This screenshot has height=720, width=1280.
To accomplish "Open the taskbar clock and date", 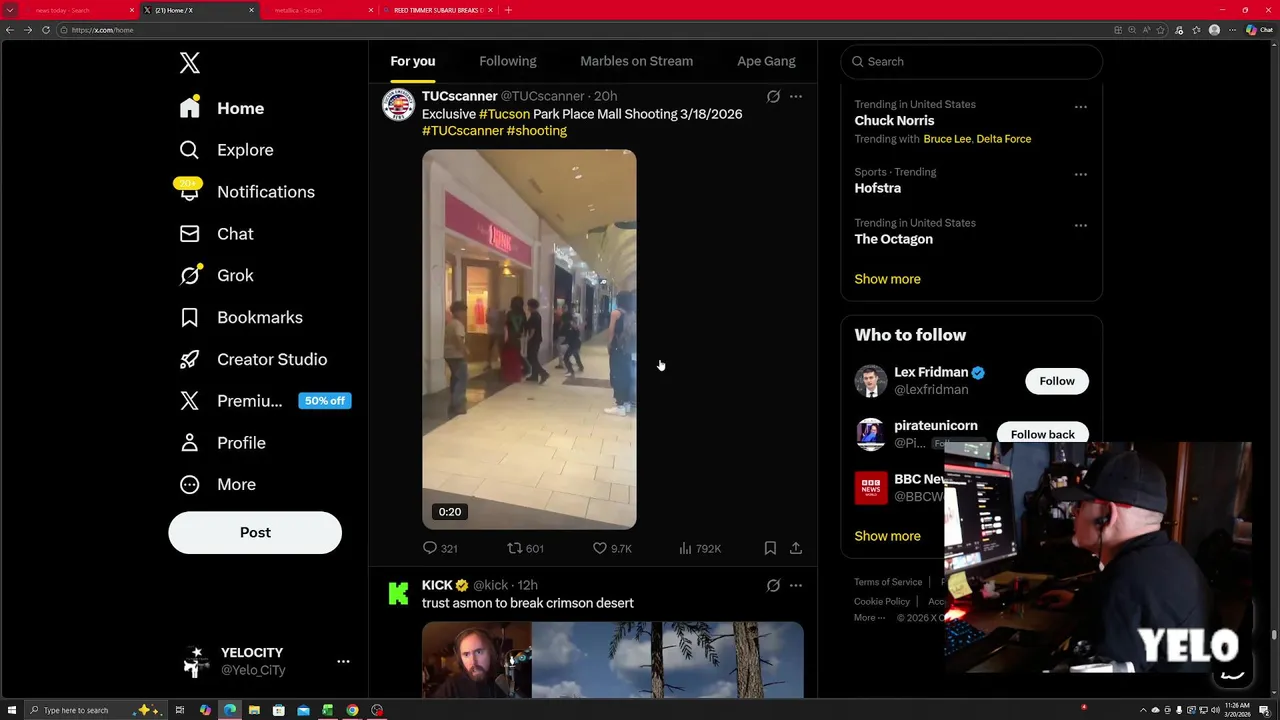I will tap(1238, 710).
